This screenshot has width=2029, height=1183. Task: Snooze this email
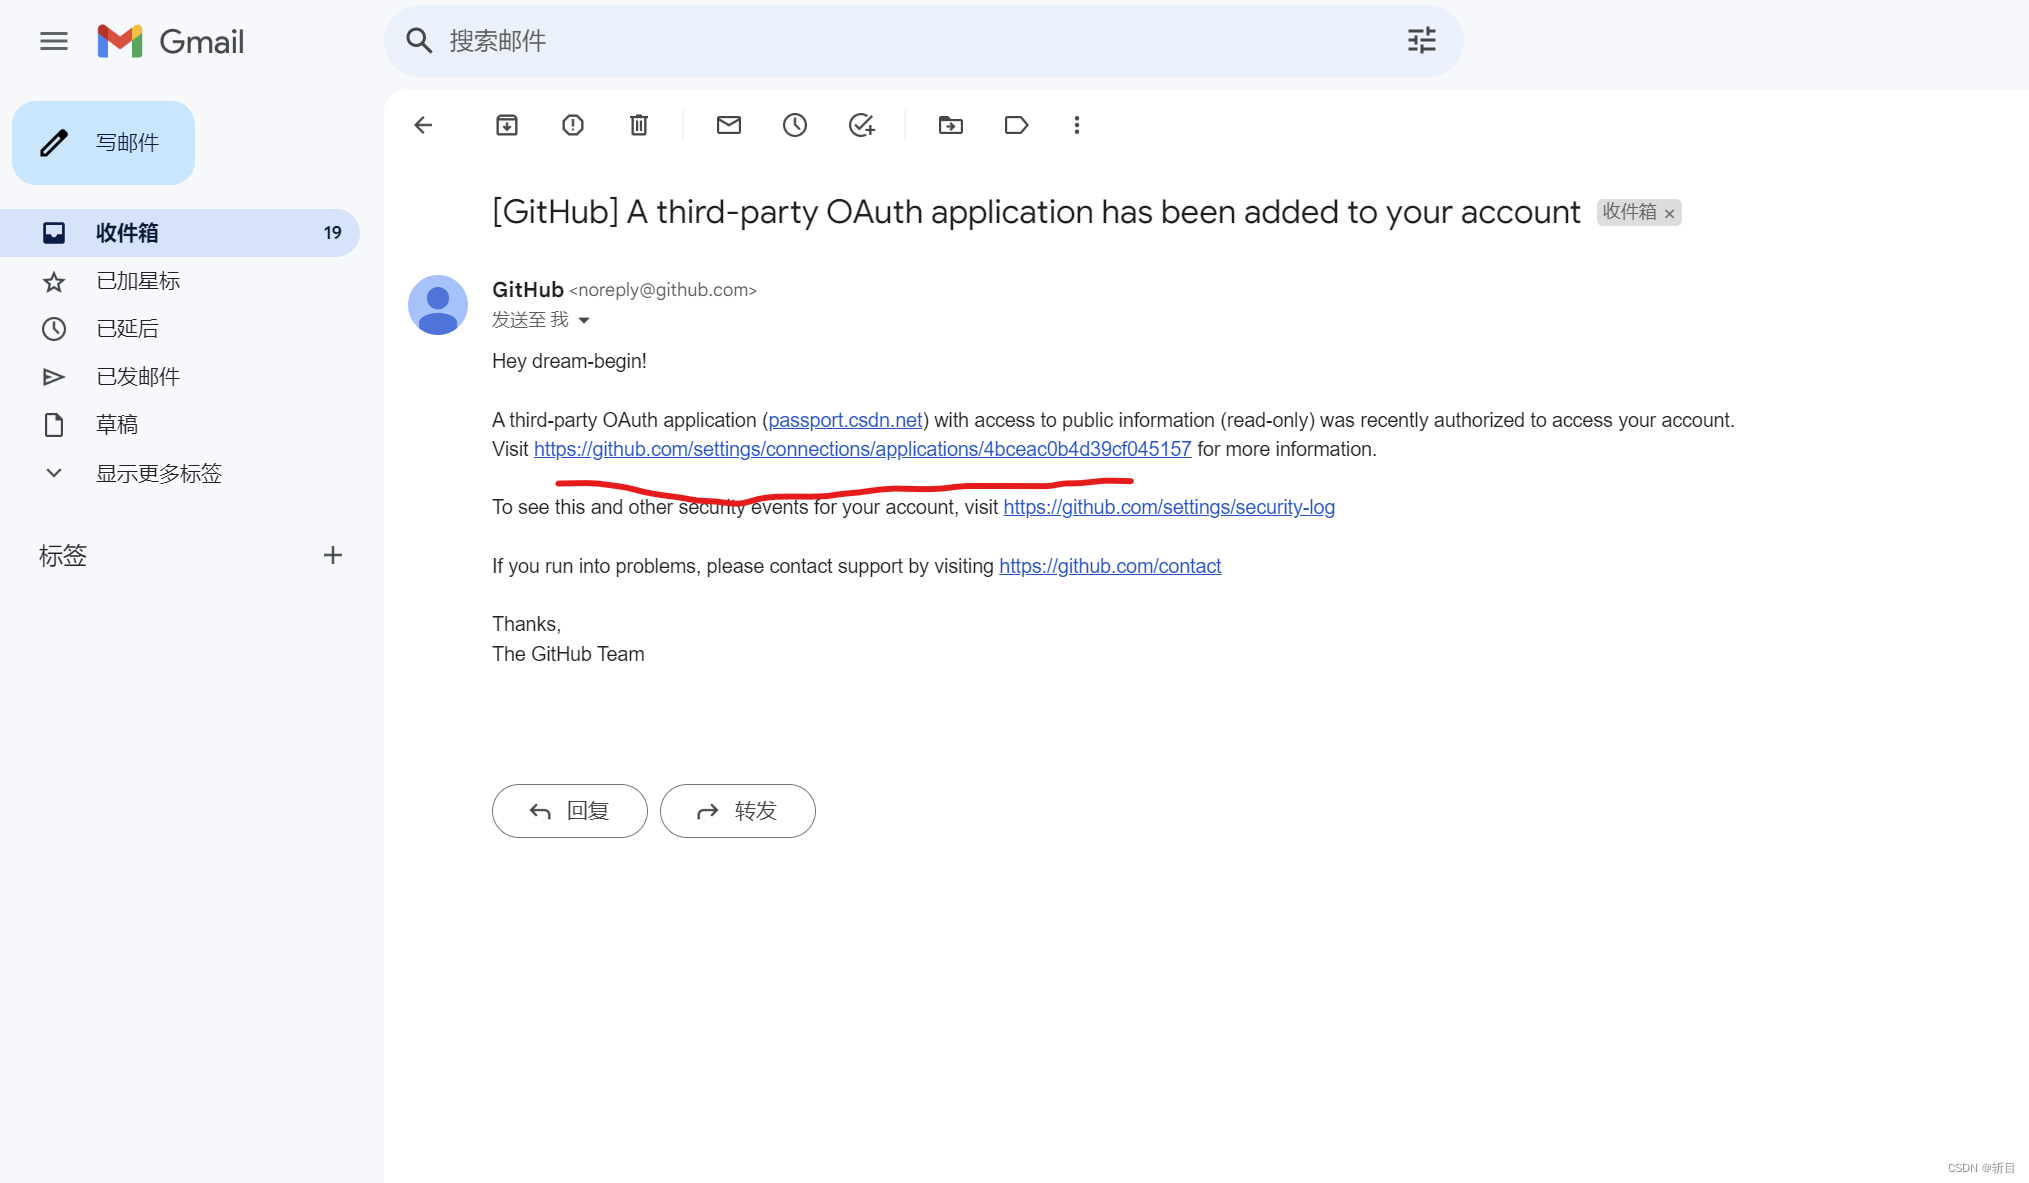tap(795, 125)
